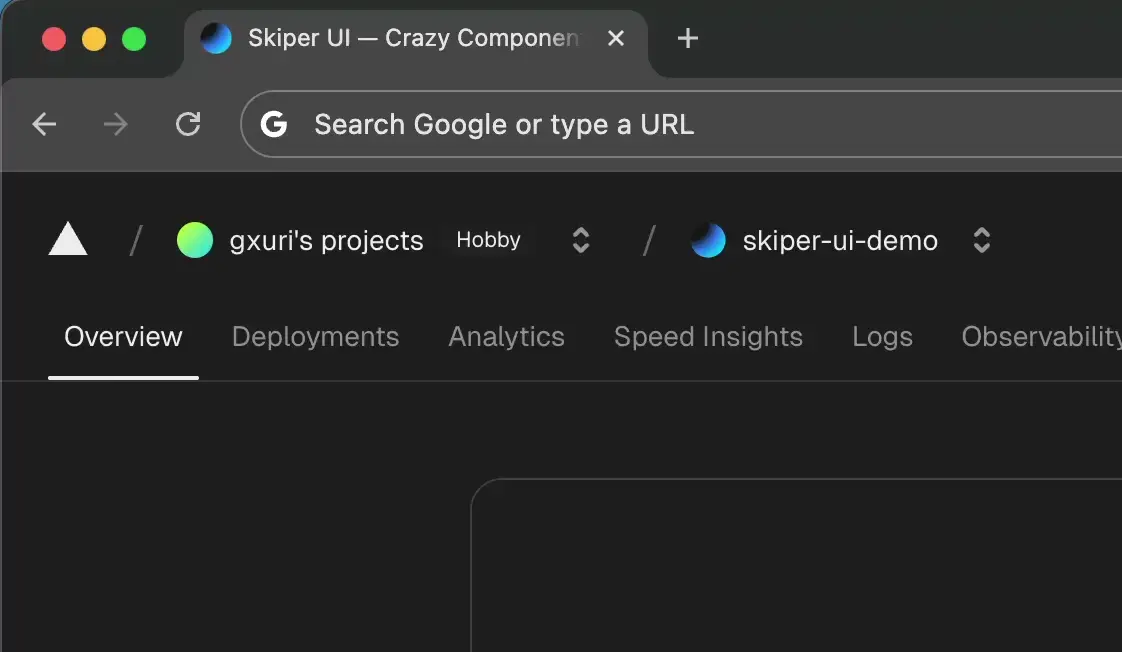Open the skiper-ui-demo project switcher
This screenshot has width=1122, height=652.
tap(981, 240)
